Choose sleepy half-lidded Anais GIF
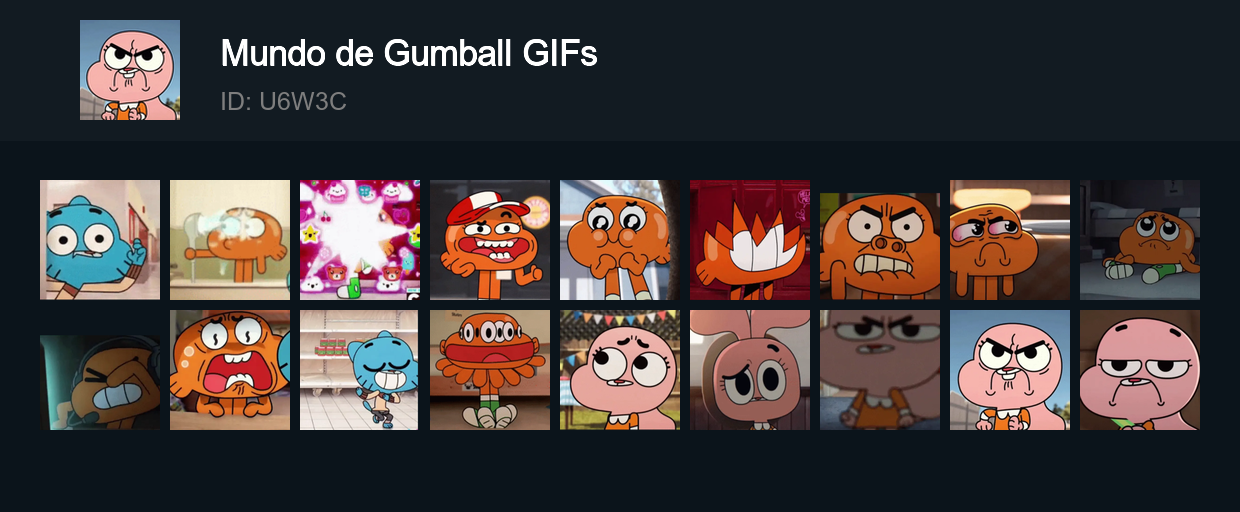This screenshot has width=1240, height=512. 1140,370
